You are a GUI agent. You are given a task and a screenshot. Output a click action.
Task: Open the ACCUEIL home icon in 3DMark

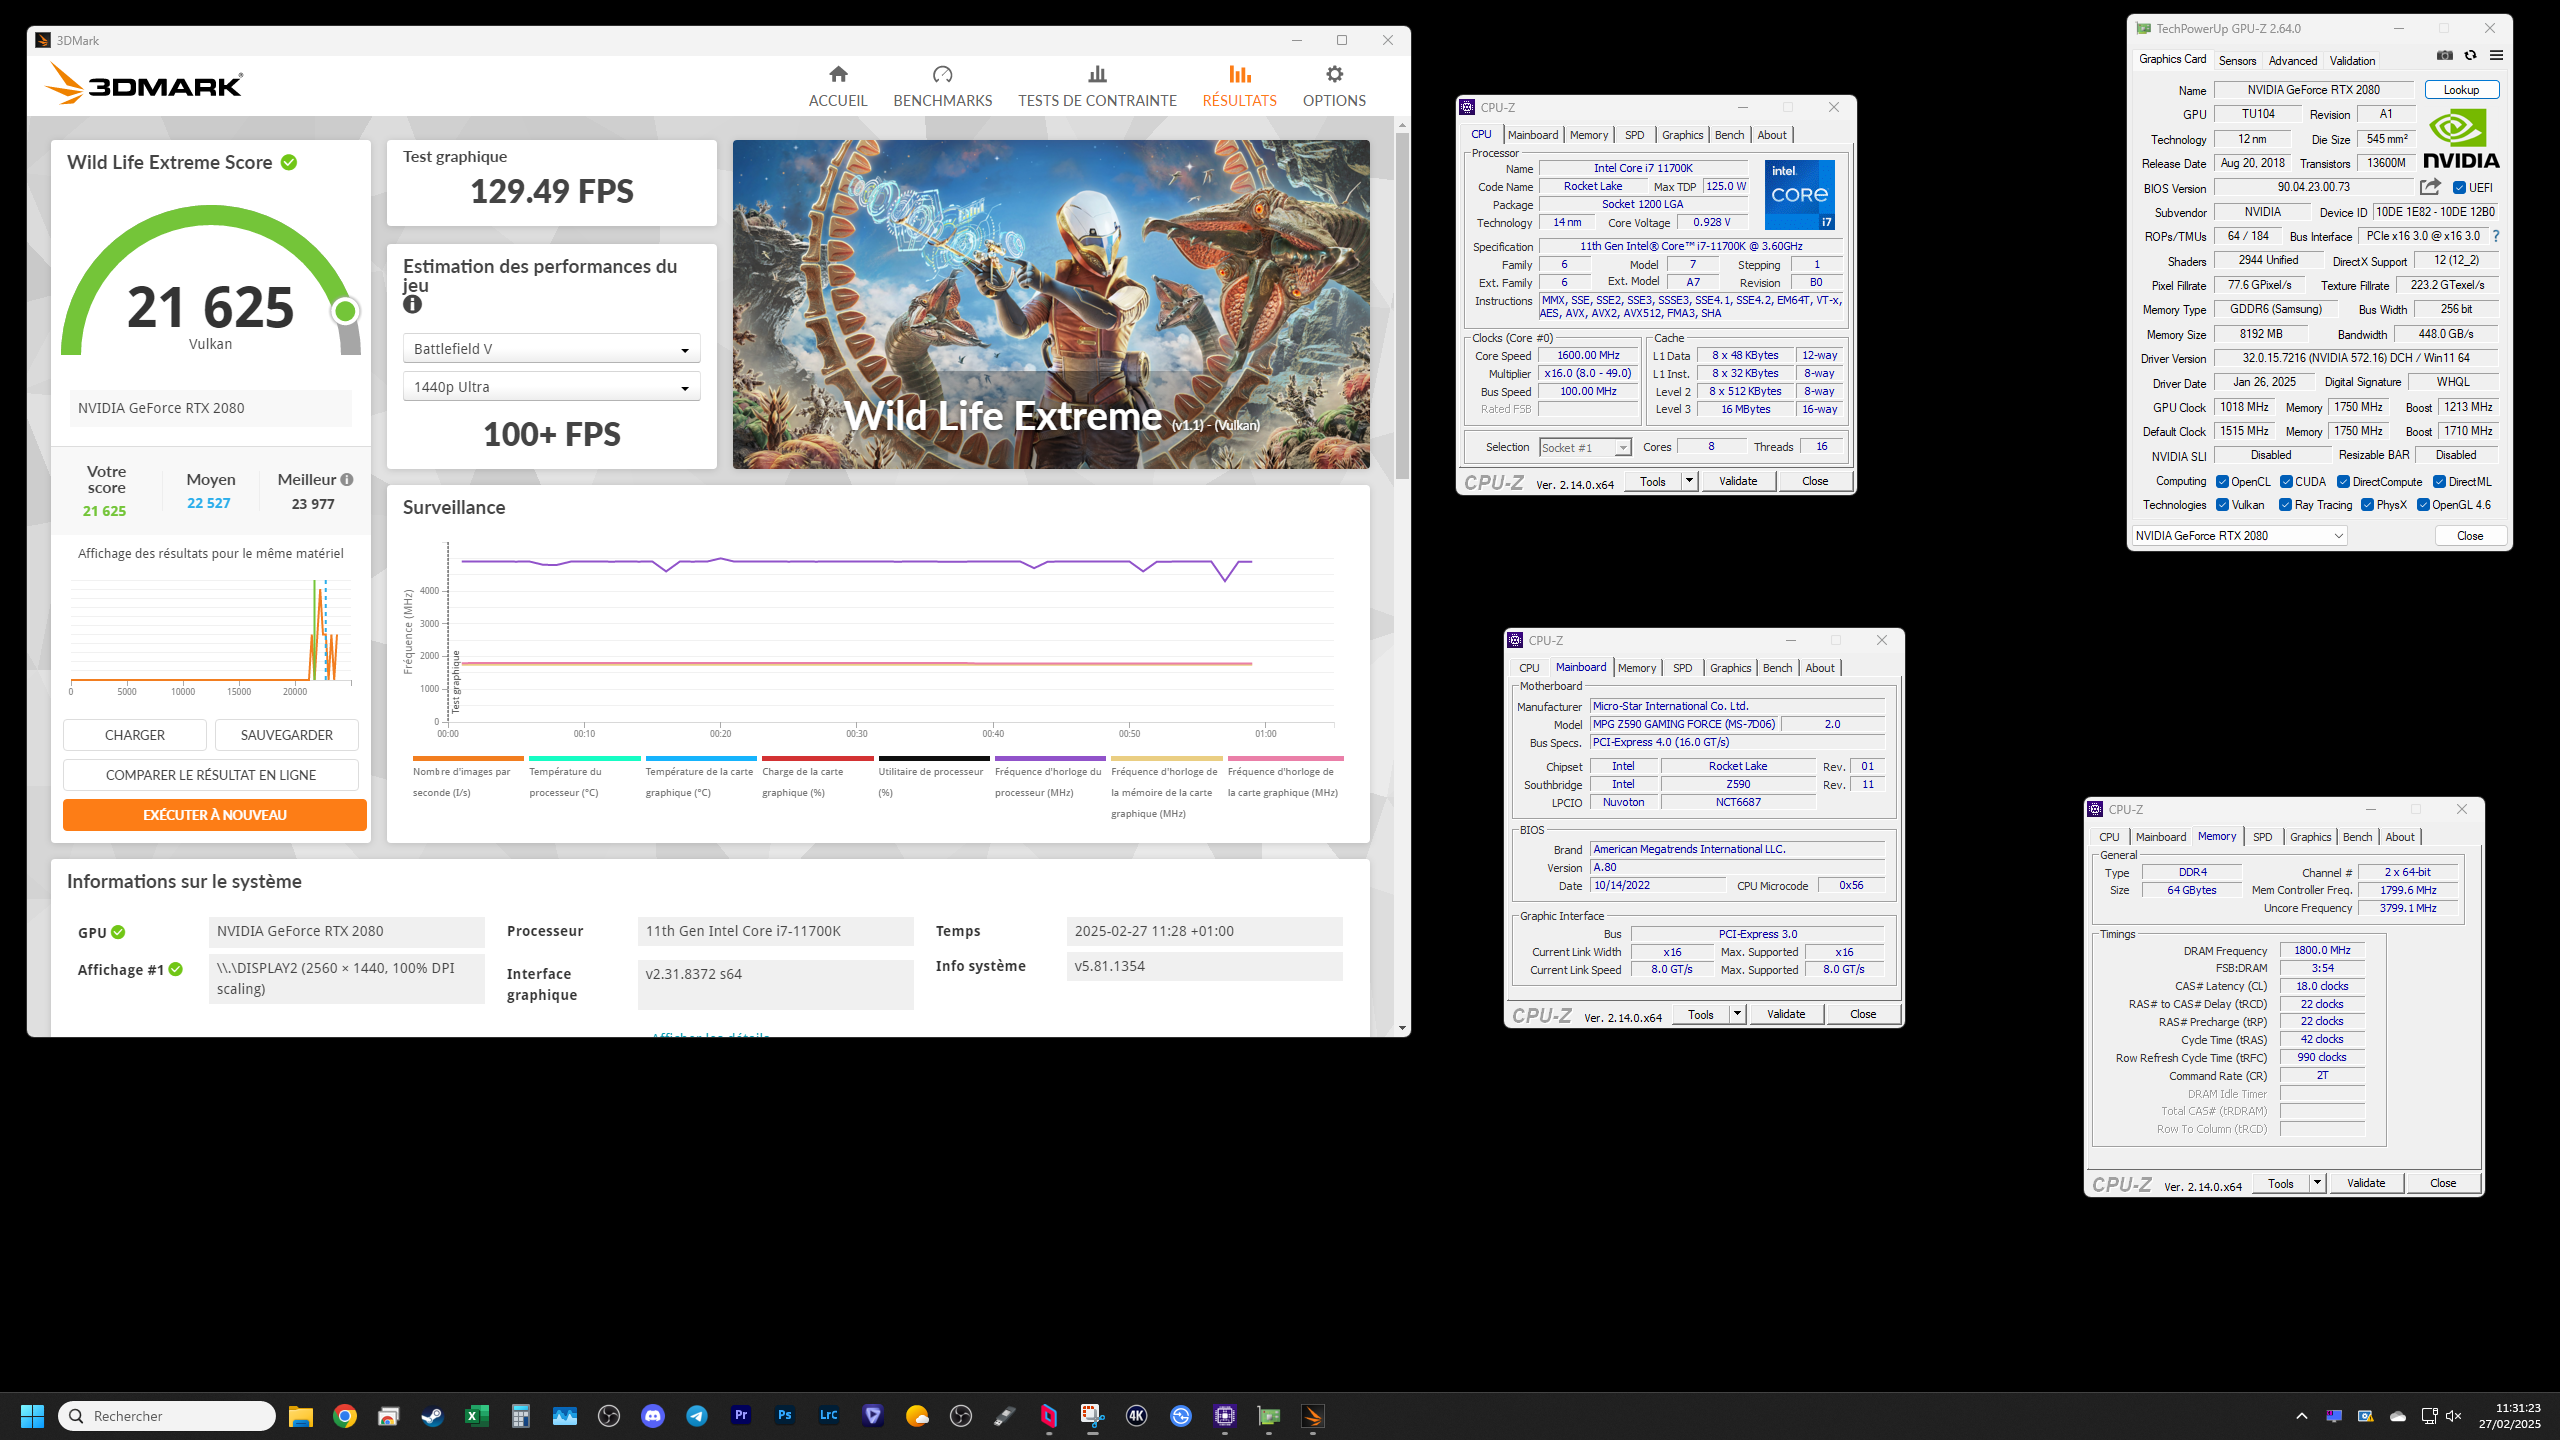(838, 74)
